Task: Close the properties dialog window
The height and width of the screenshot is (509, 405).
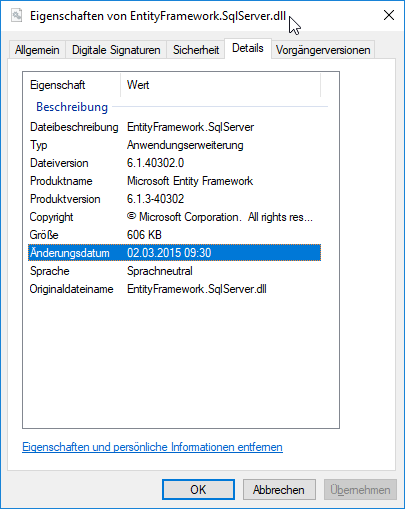Action: click(x=389, y=15)
